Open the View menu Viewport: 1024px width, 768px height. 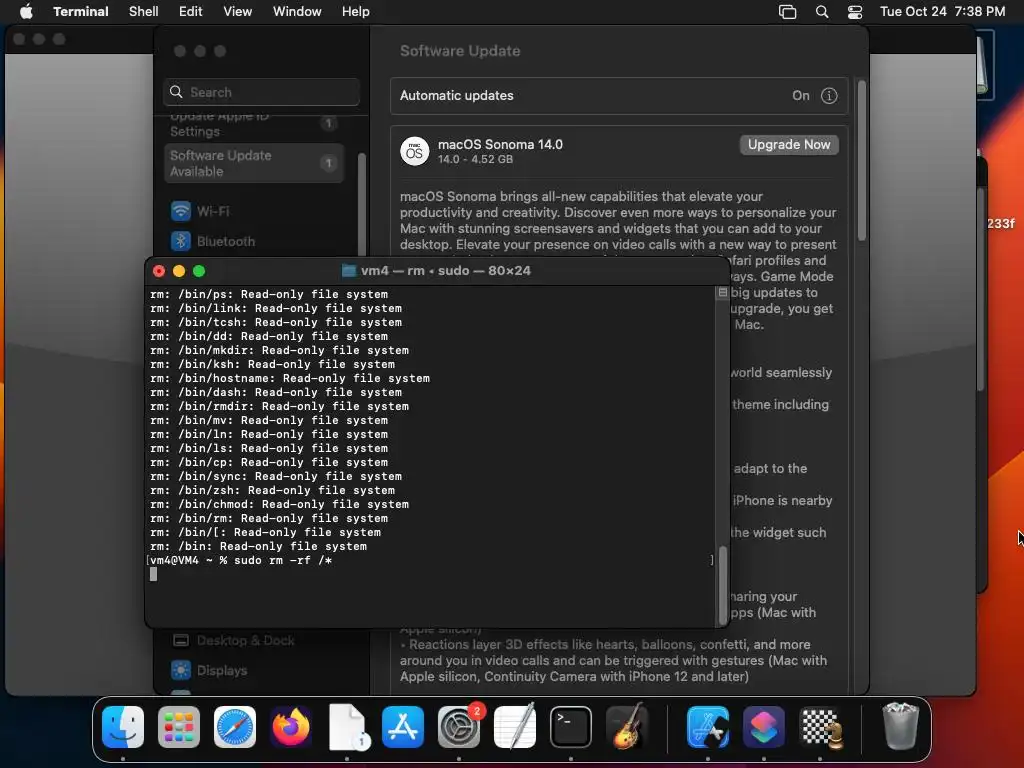tap(238, 11)
